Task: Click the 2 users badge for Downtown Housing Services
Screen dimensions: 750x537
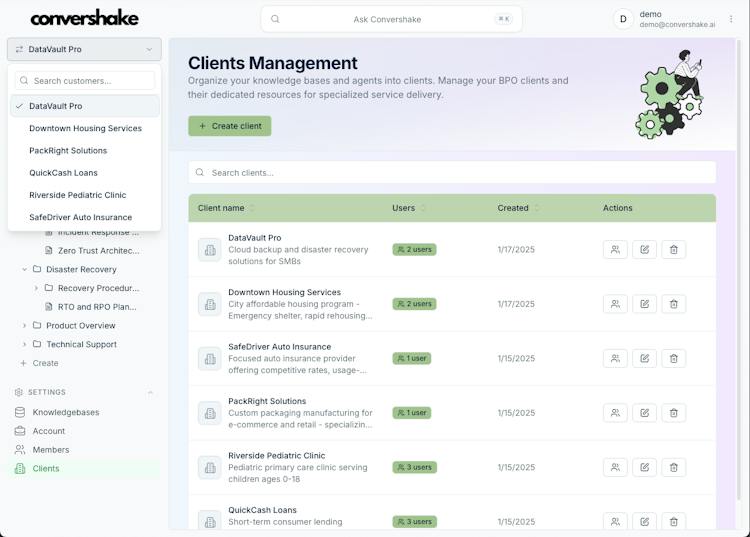Action: (414, 304)
